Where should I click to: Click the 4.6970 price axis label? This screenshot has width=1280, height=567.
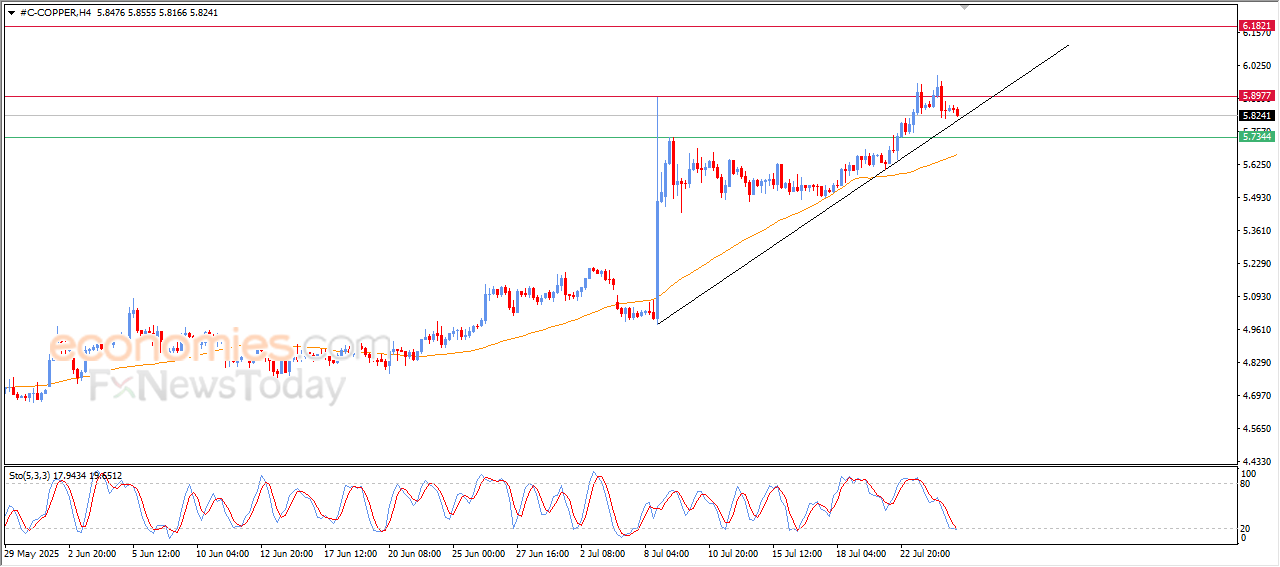tap(1257, 396)
